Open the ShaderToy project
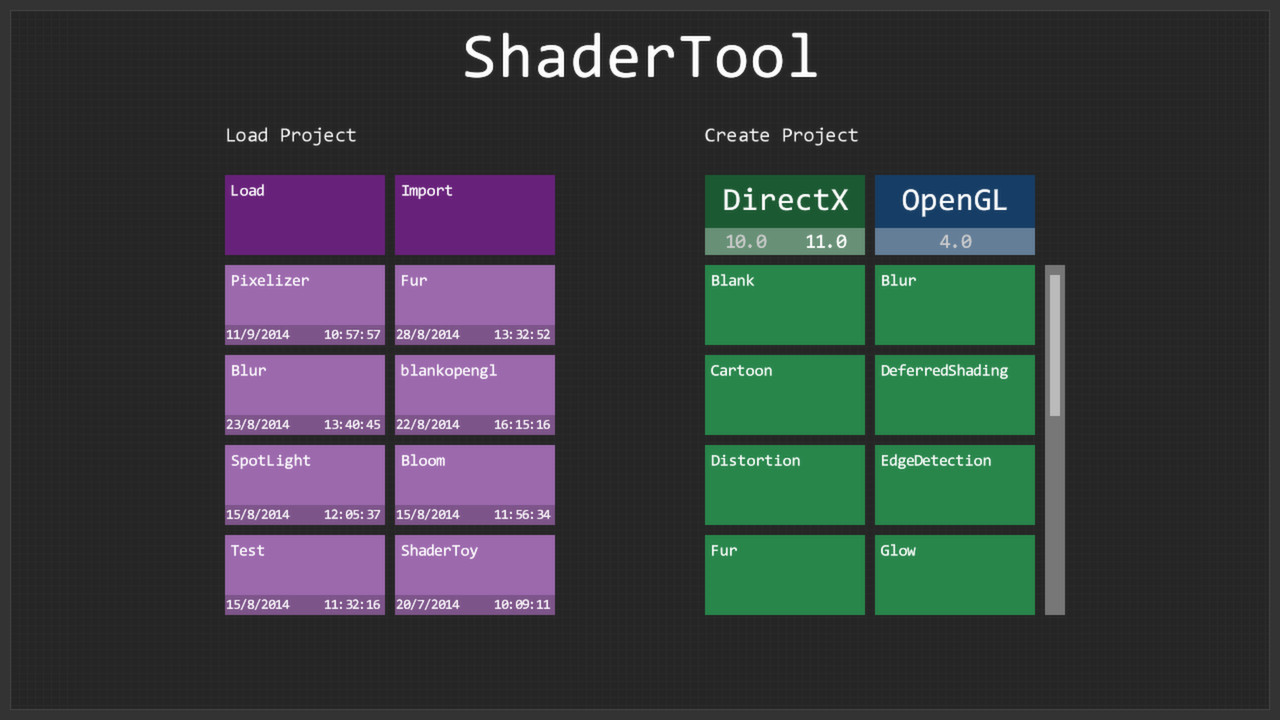 click(x=474, y=570)
